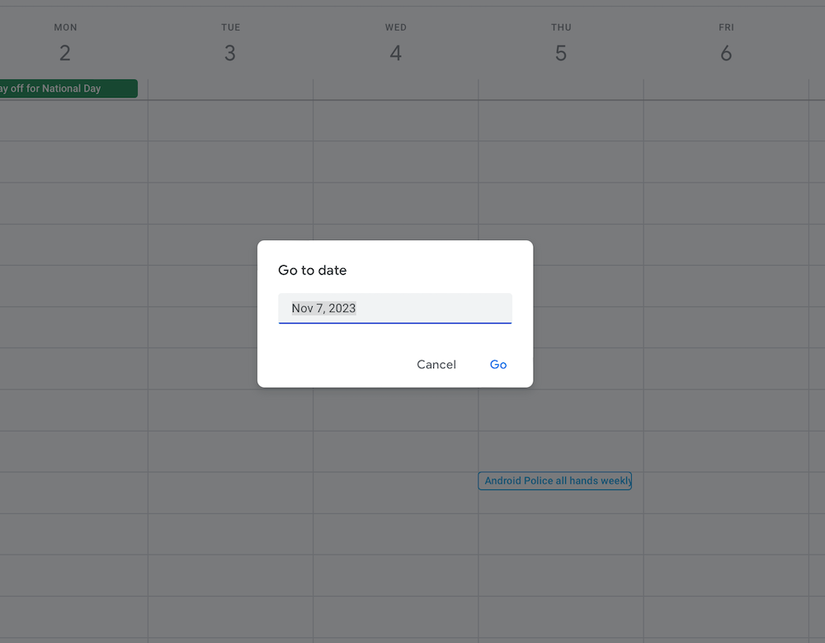Open Wednesday 4 from the day header
The width and height of the screenshot is (825, 643).
click(395, 53)
